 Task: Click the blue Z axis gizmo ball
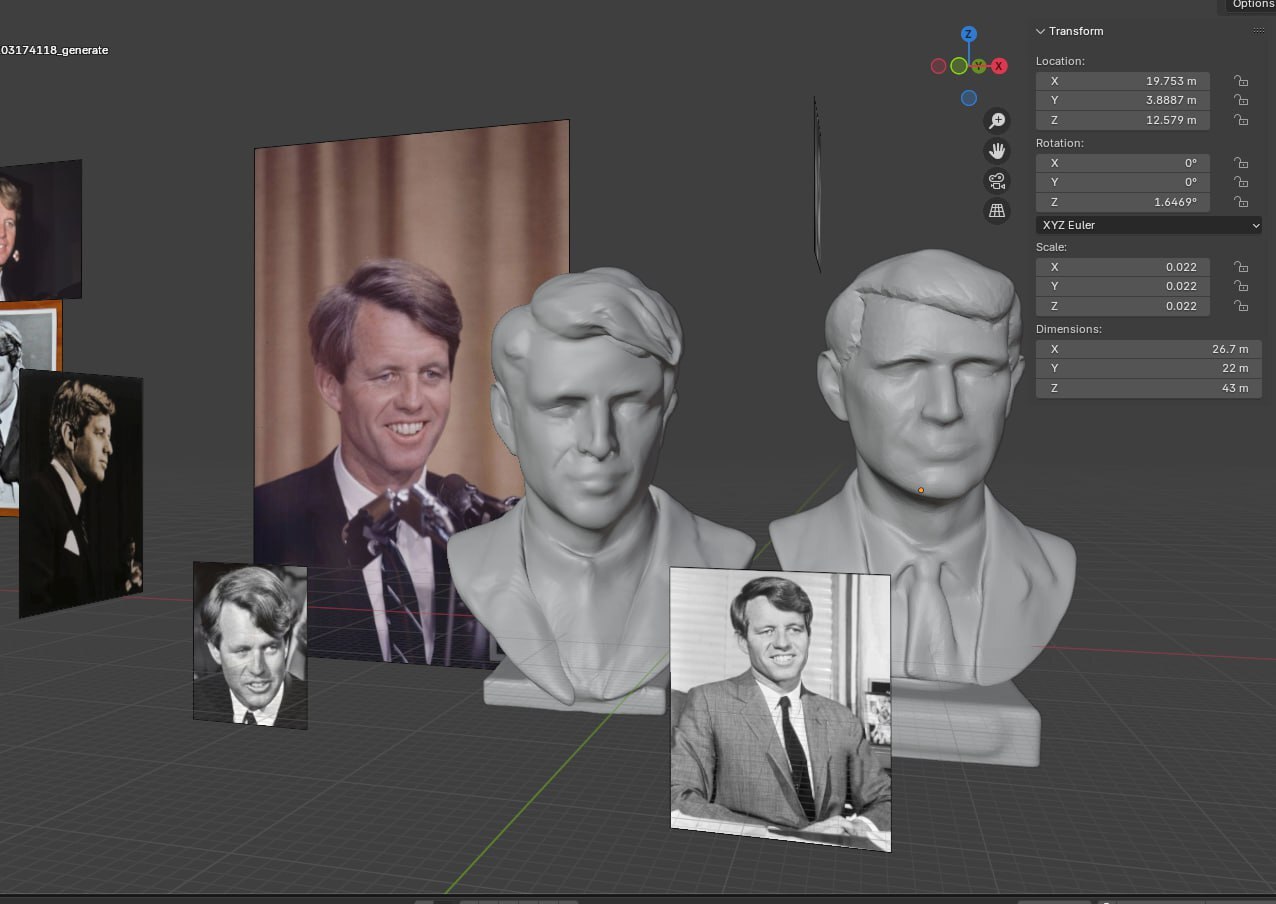968,34
